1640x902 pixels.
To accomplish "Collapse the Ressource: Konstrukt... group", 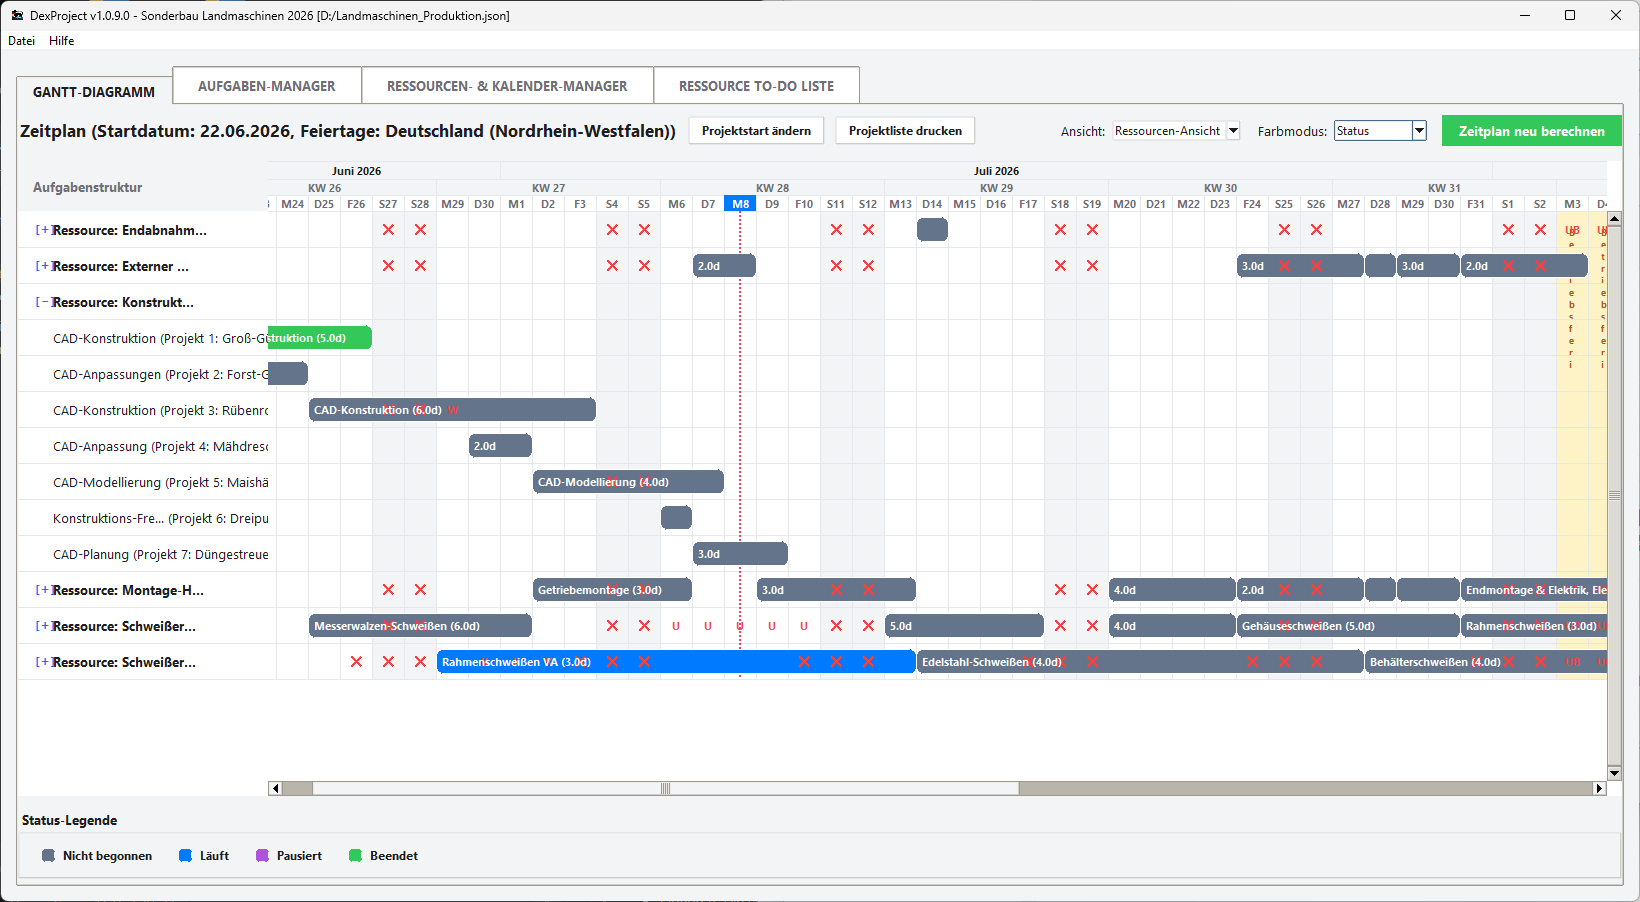I will tap(42, 302).
